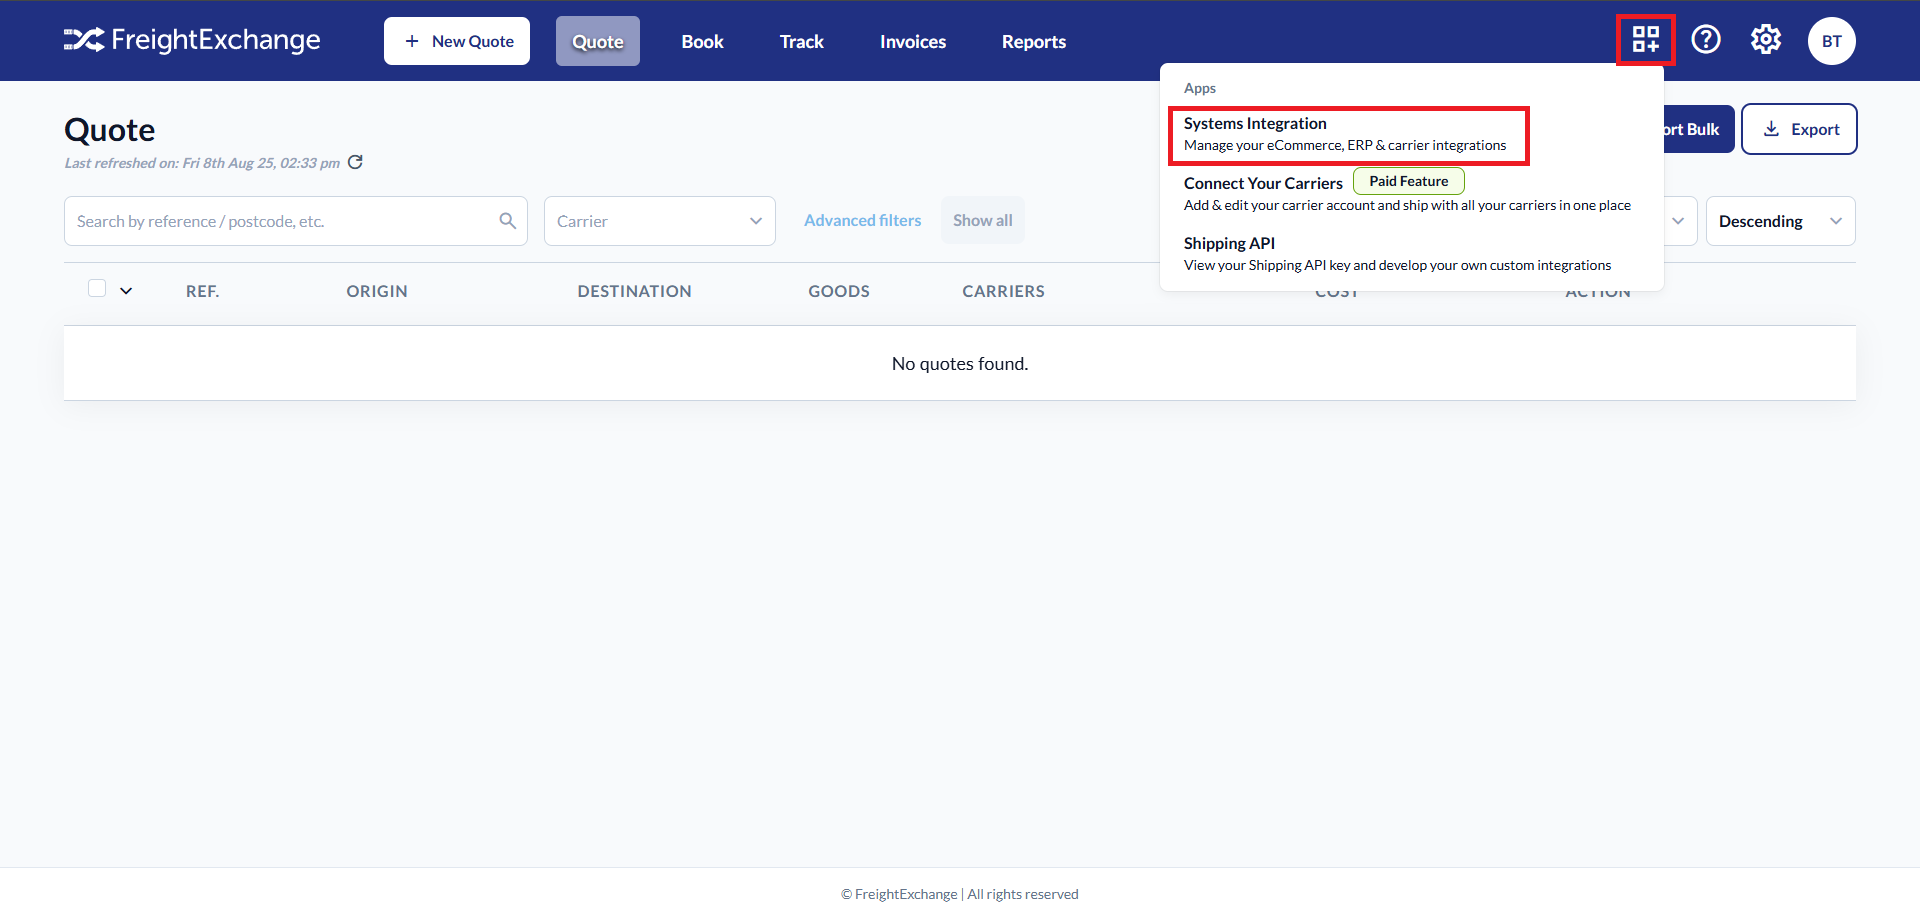Click the FreightExchange logo
Image resolution: width=1920 pixels, height=917 pixels.
(192, 40)
